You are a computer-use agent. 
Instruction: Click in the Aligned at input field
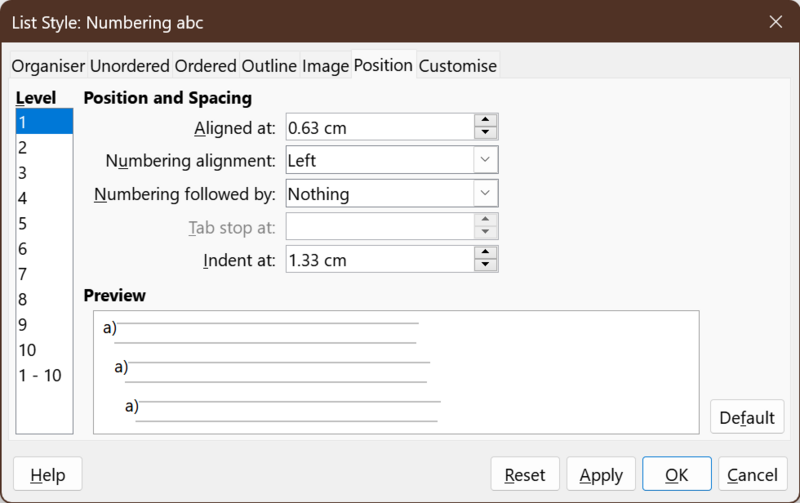pyautogui.click(x=380, y=128)
